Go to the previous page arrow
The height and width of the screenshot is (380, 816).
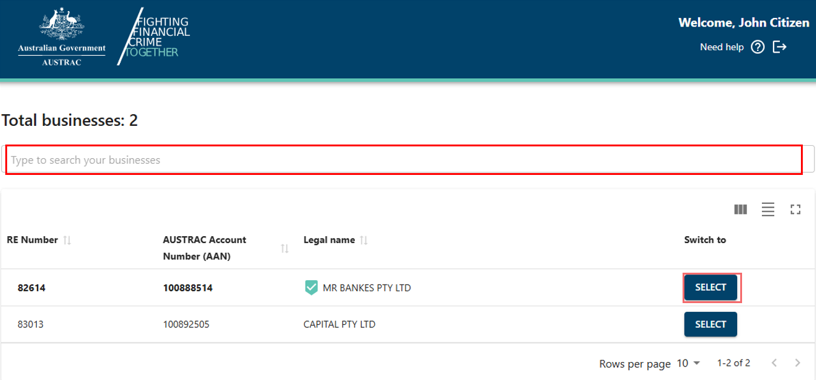(x=774, y=363)
